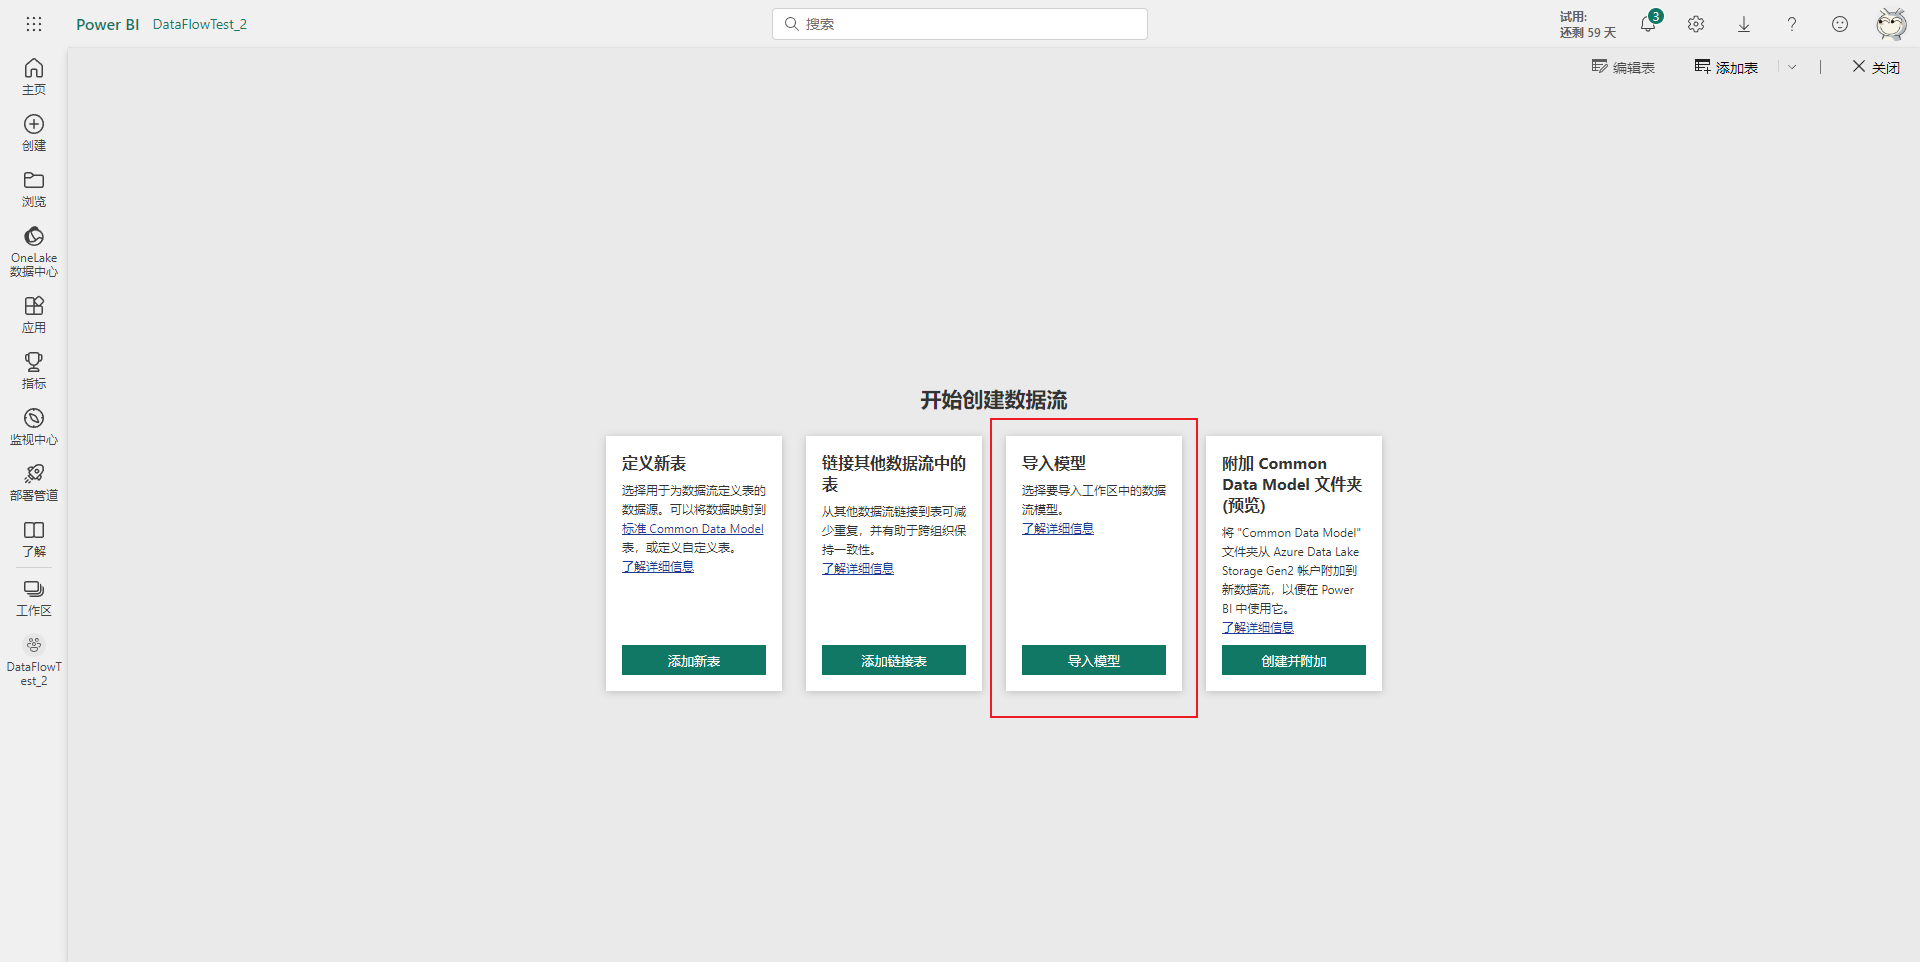Open the 浏览 folder icon

[34, 188]
